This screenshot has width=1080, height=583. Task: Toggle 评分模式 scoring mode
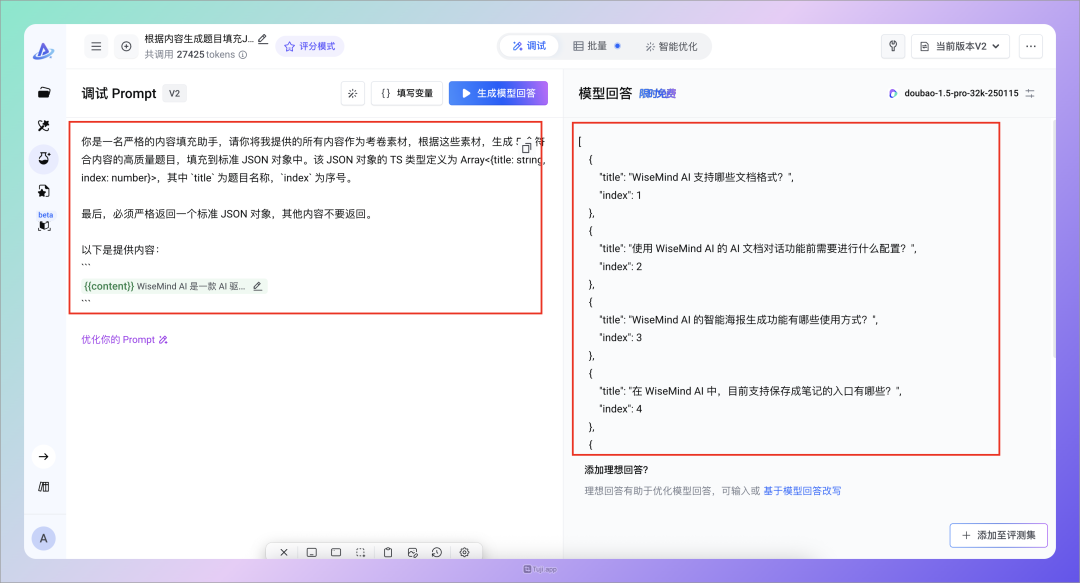(x=309, y=46)
